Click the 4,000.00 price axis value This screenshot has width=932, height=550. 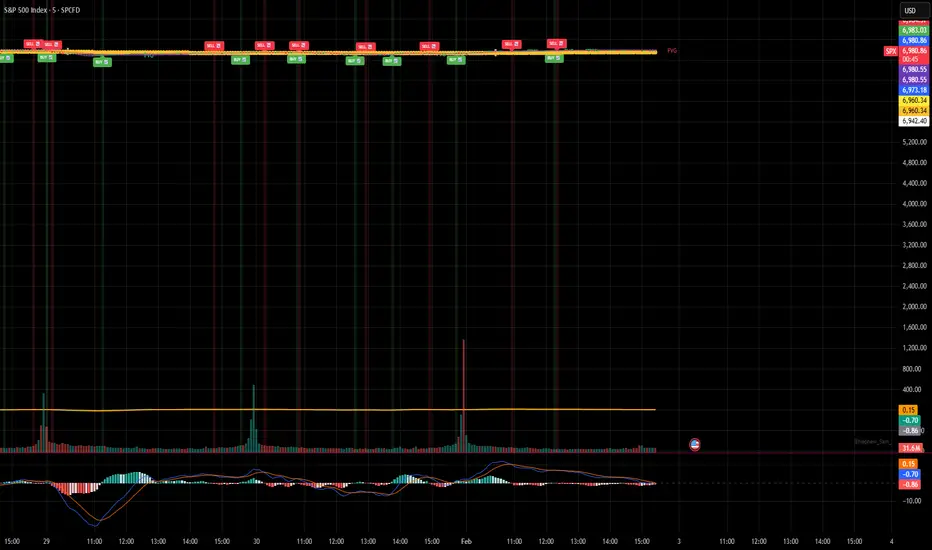(x=914, y=203)
